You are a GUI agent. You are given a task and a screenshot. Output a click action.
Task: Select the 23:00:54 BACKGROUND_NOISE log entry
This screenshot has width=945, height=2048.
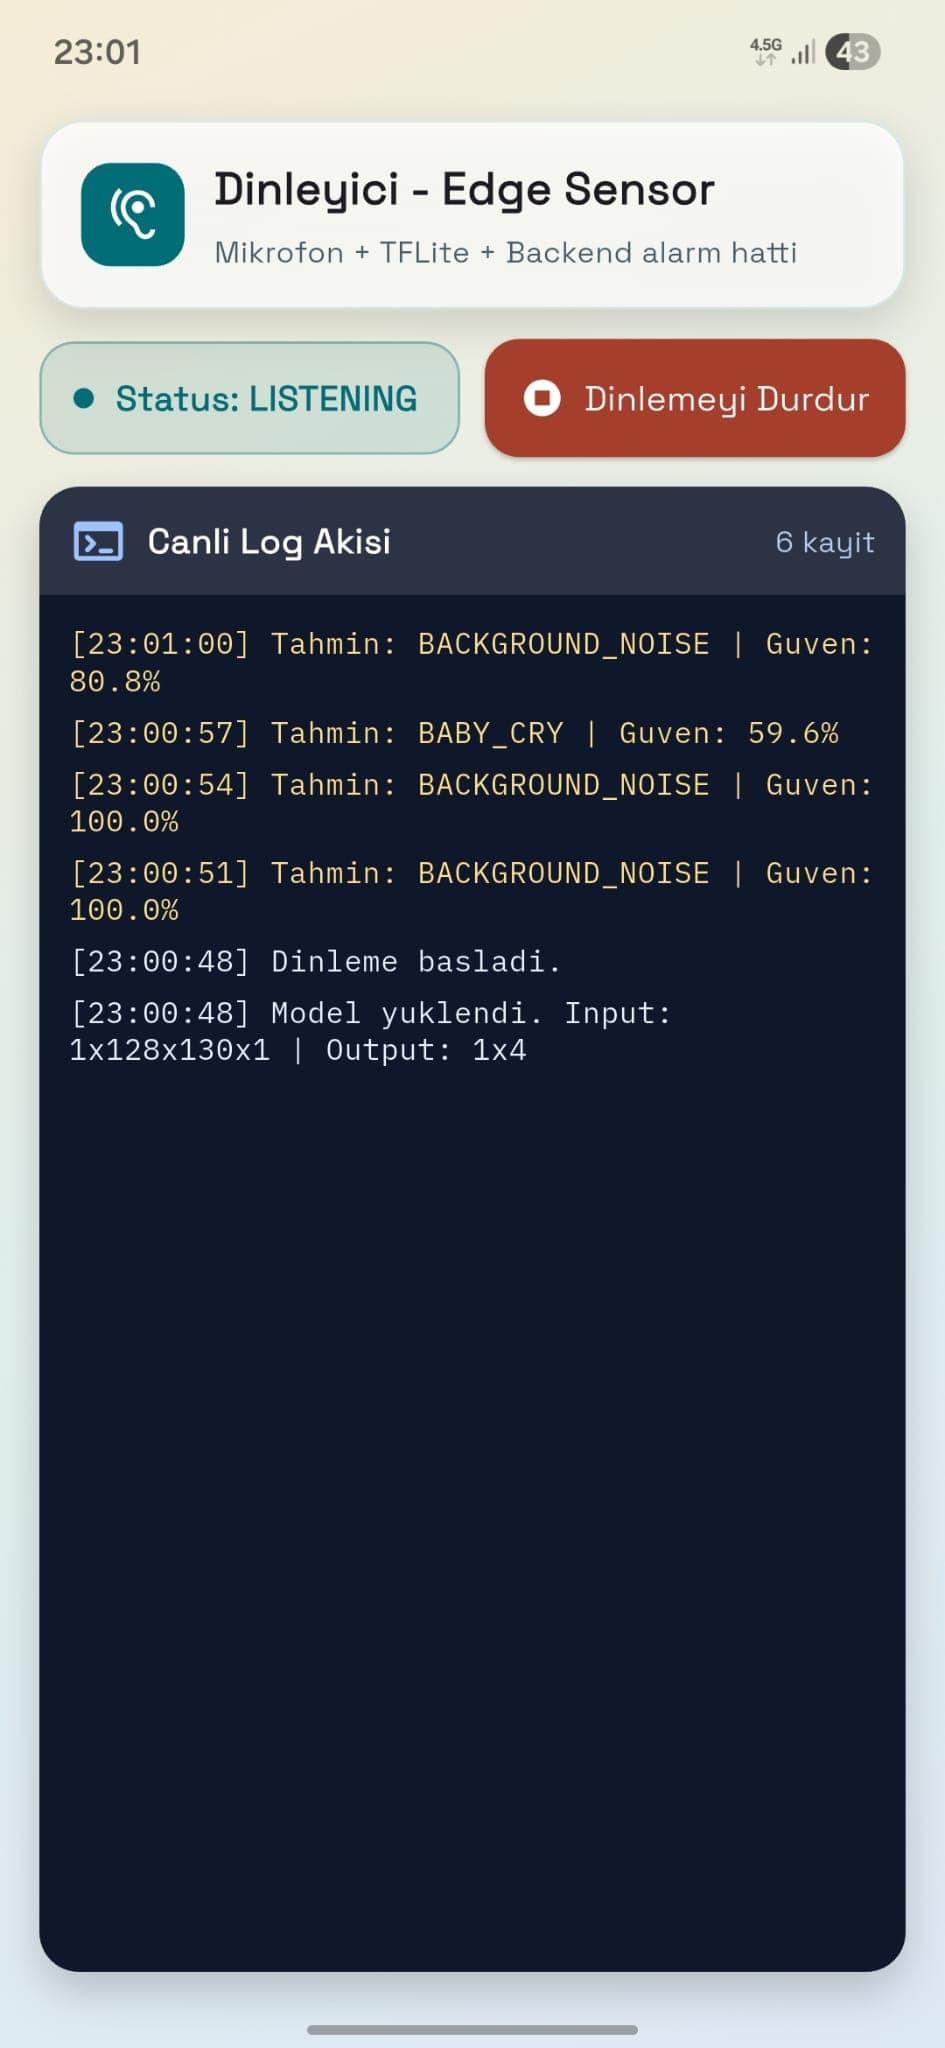(471, 803)
